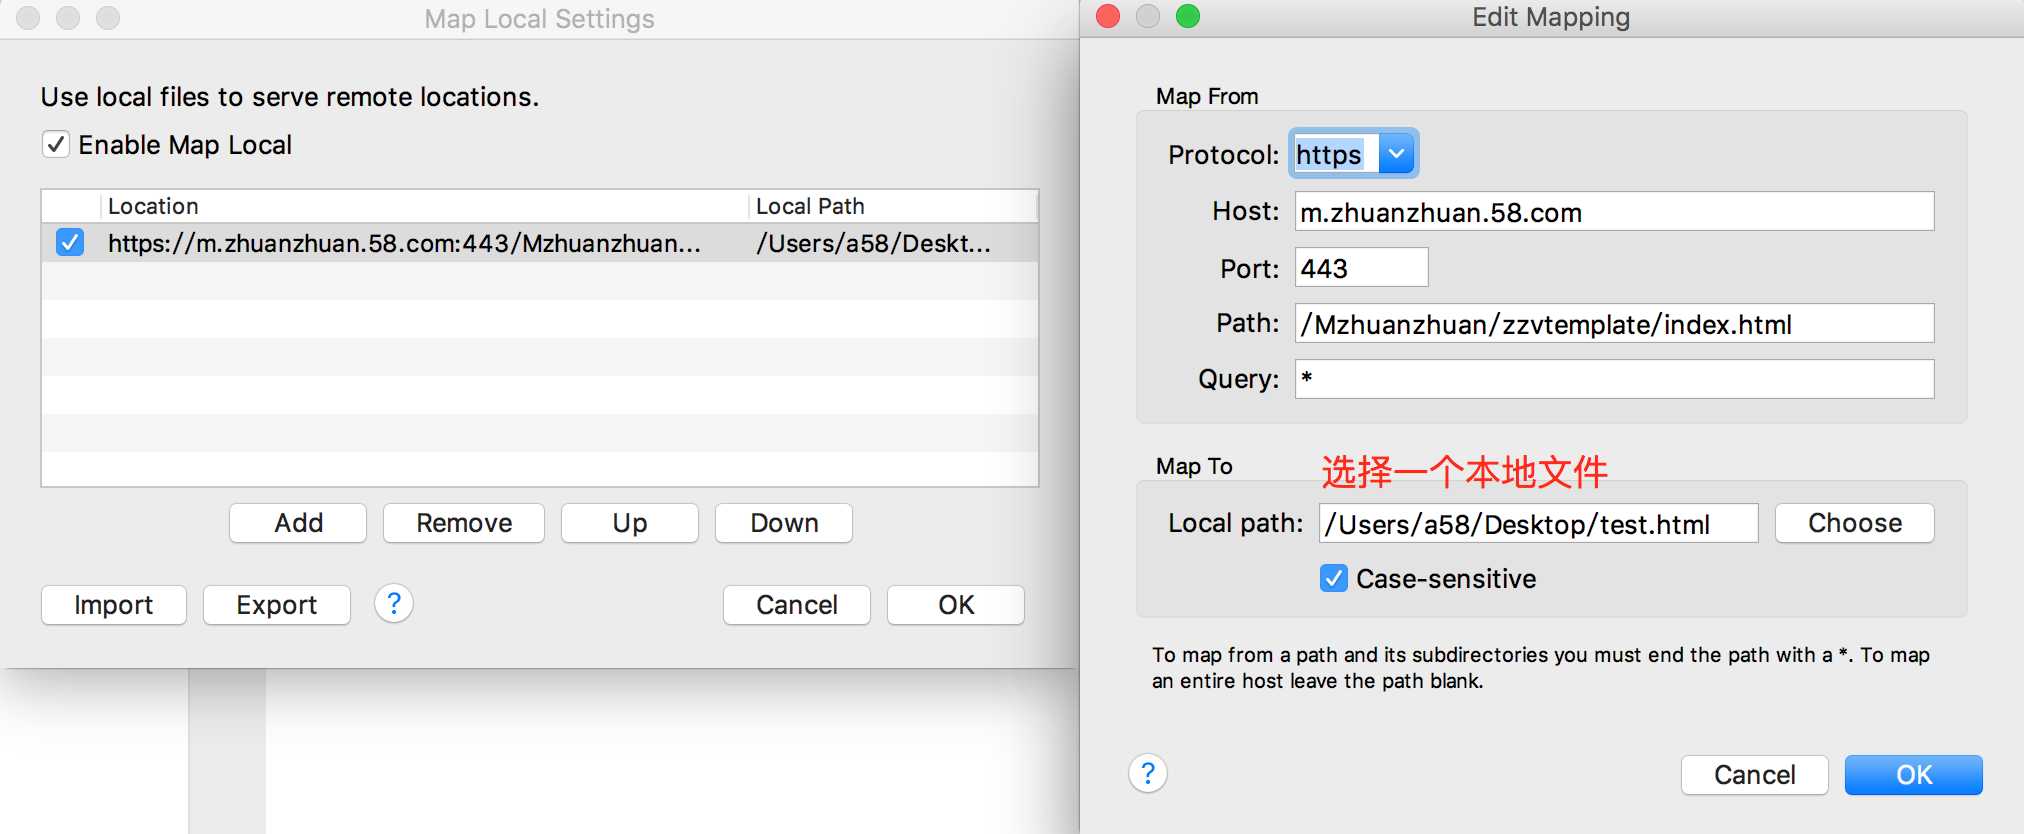Open help in Map Local Settings

[394, 604]
